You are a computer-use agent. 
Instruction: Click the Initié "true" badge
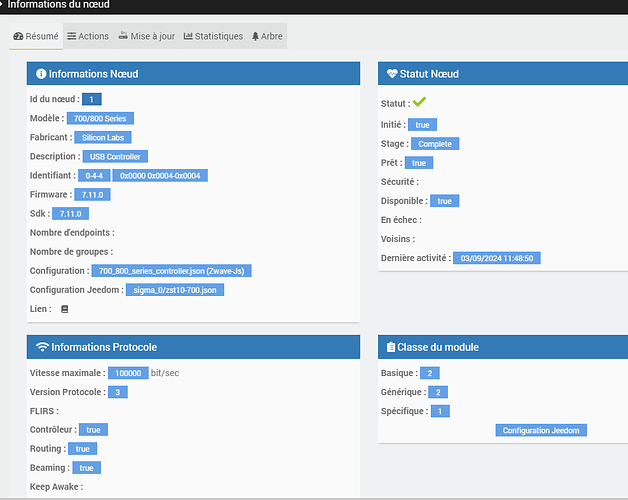click(x=423, y=125)
